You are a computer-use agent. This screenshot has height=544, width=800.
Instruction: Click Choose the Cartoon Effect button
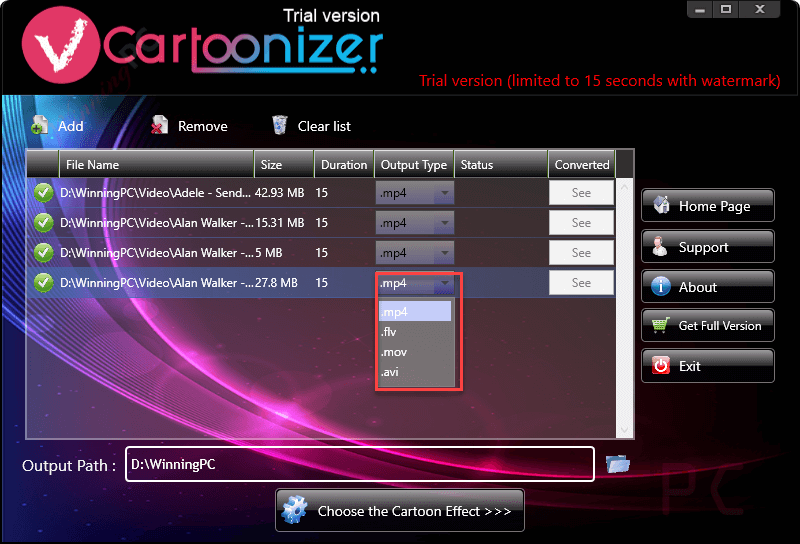400,510
